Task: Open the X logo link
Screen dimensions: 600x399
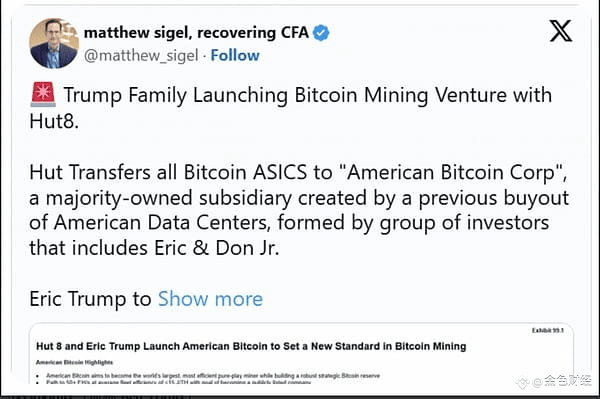Action: pyautogui.click(x=561, y=31)
